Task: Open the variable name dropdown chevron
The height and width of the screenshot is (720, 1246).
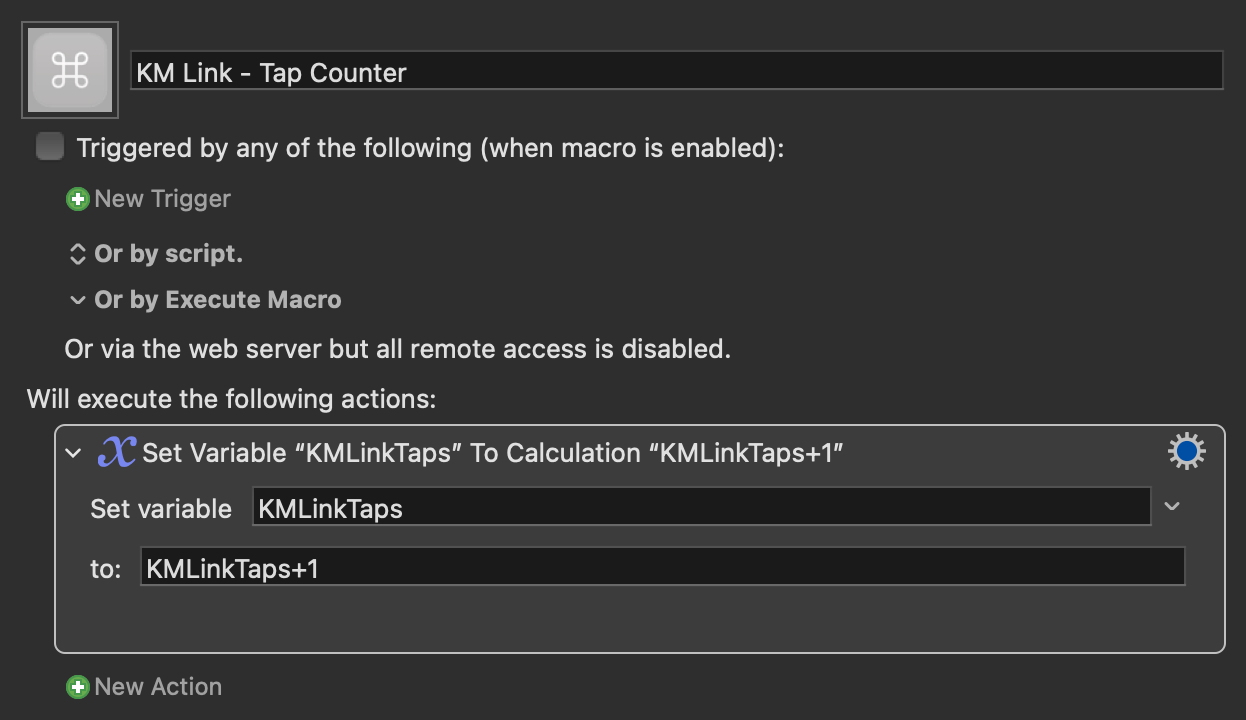Action: pyautogui.click(x=1173, y=506)
